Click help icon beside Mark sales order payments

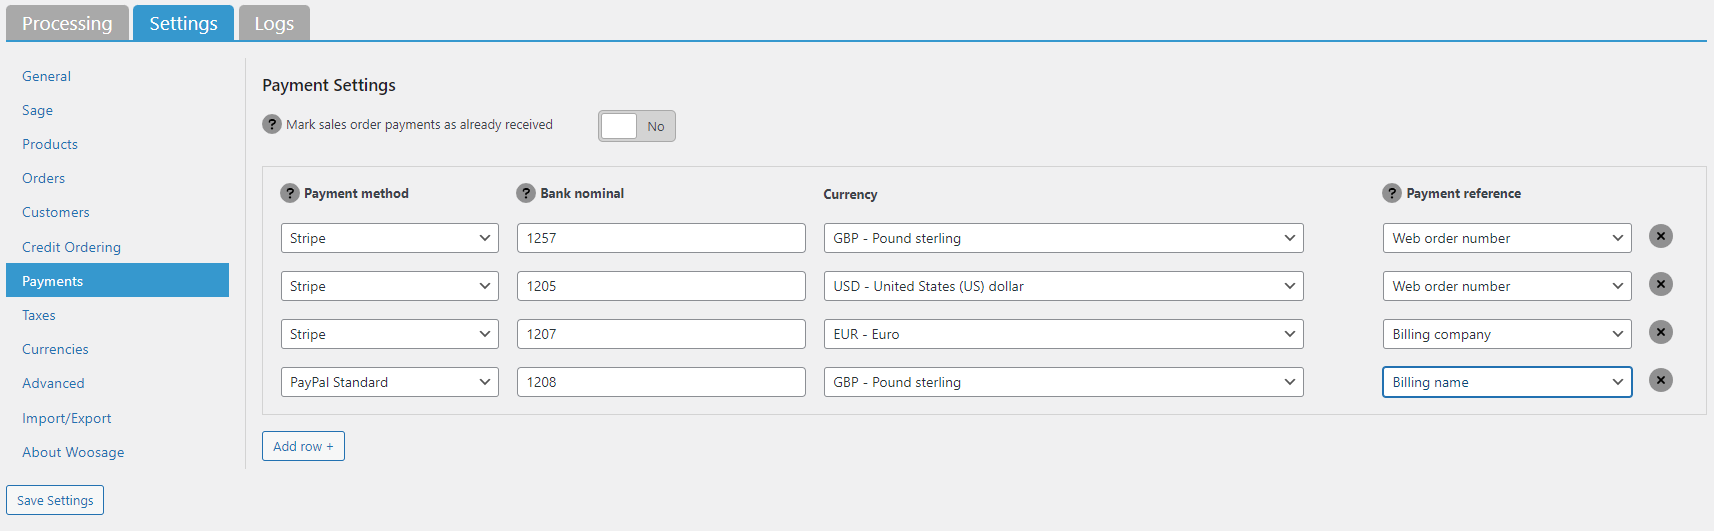tap(271, 124)
